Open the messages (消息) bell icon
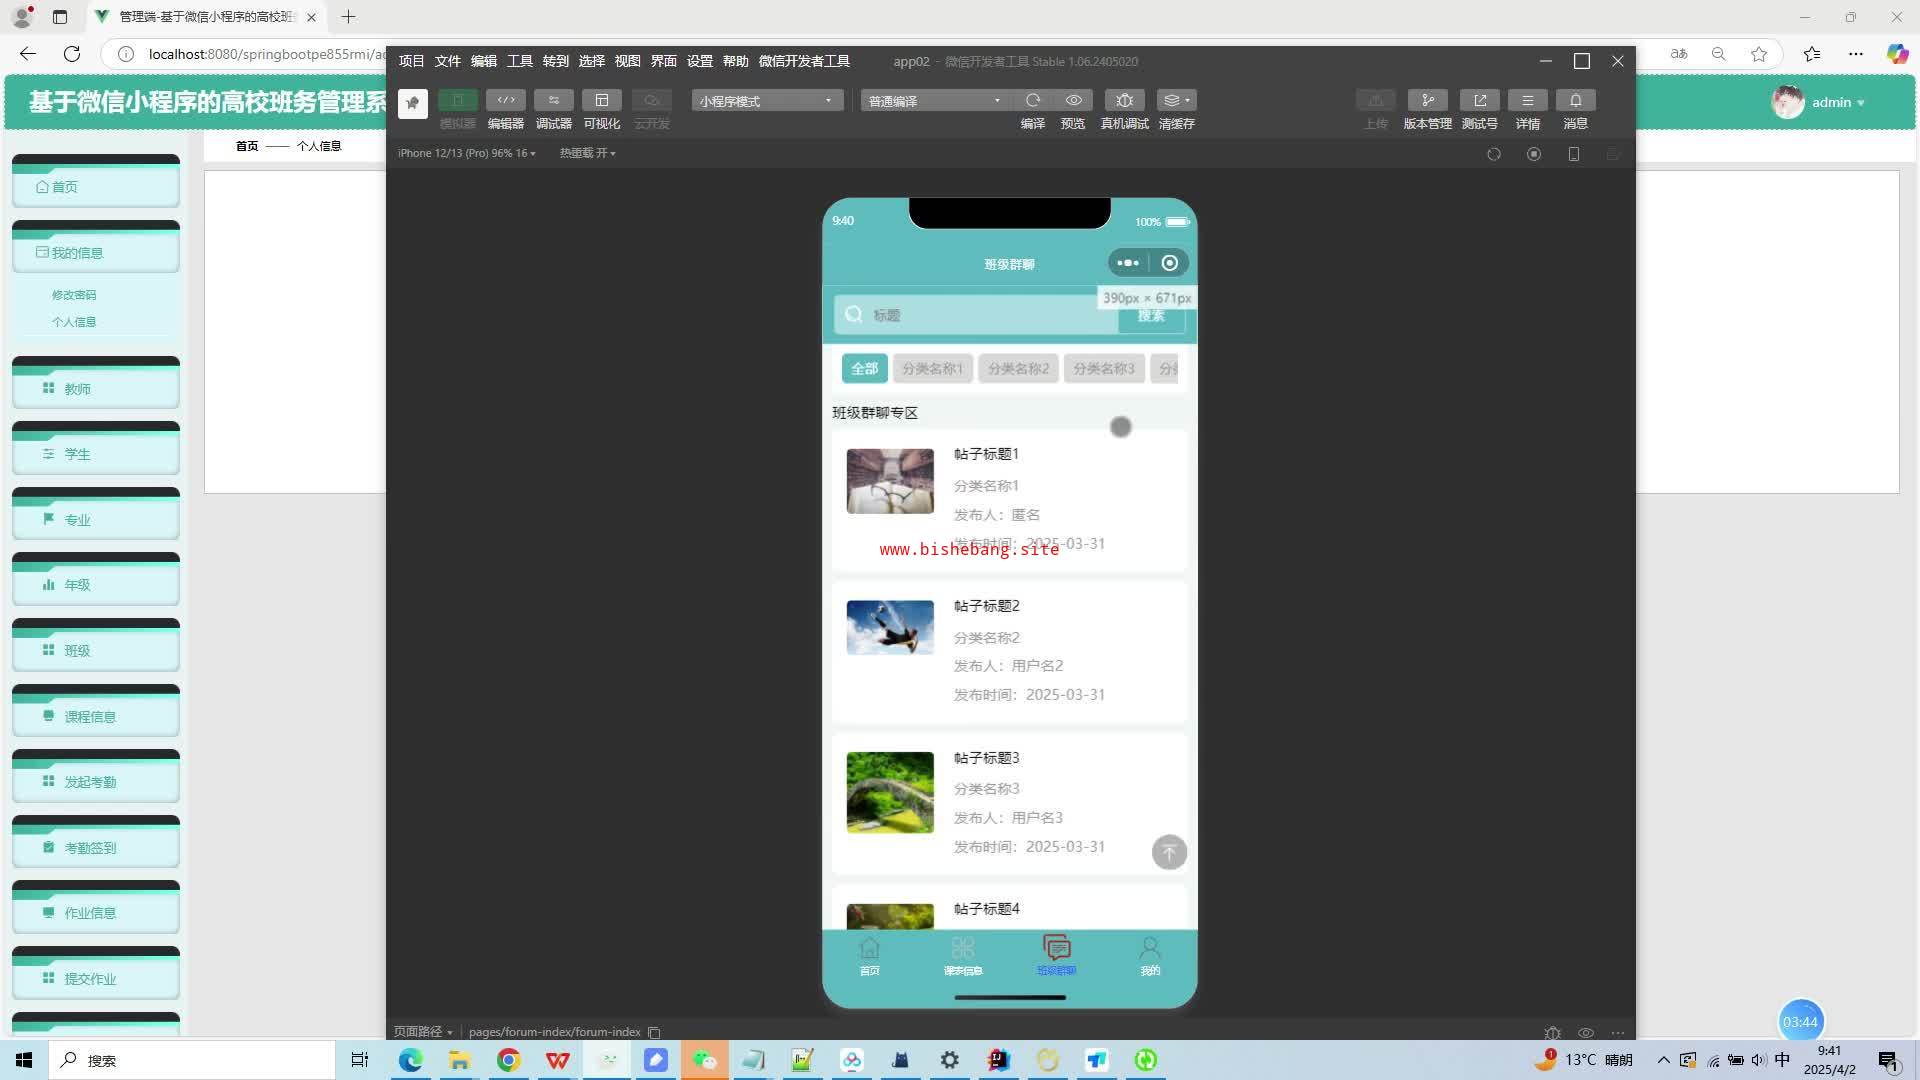This screenshot has height=1080, width=1920. point(1575,101)
